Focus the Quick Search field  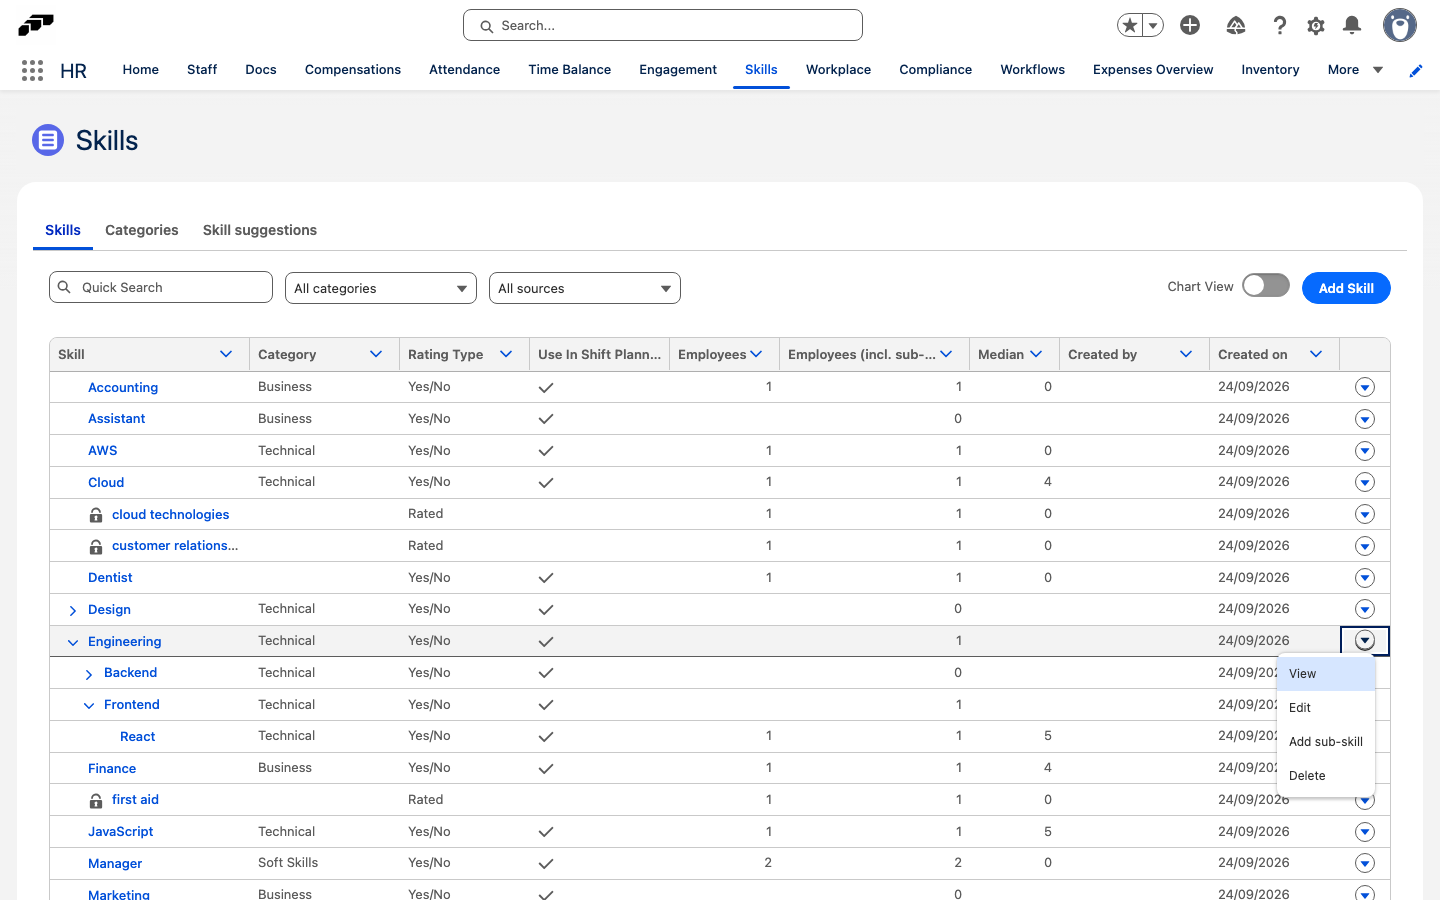point(161,287)
